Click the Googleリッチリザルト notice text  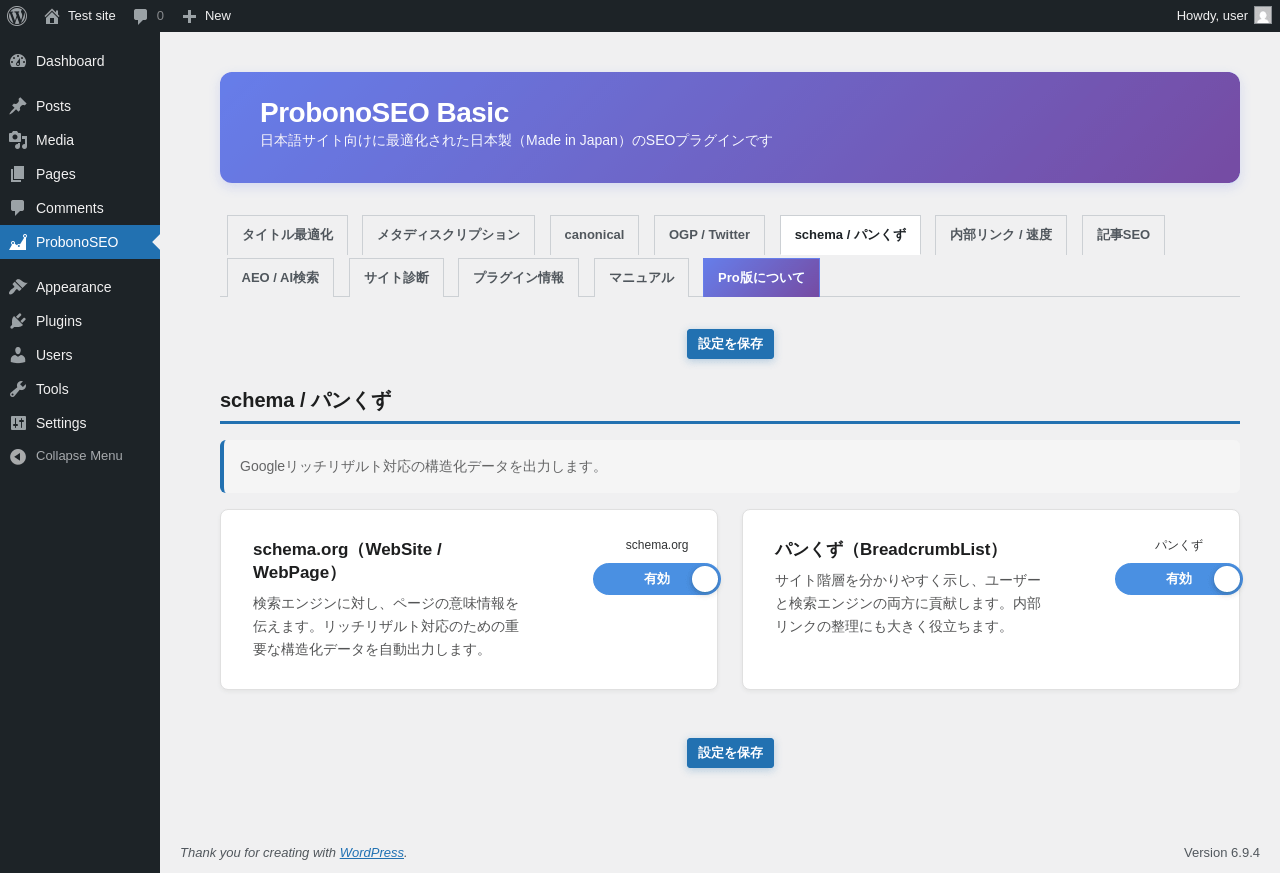click(423, 467)
